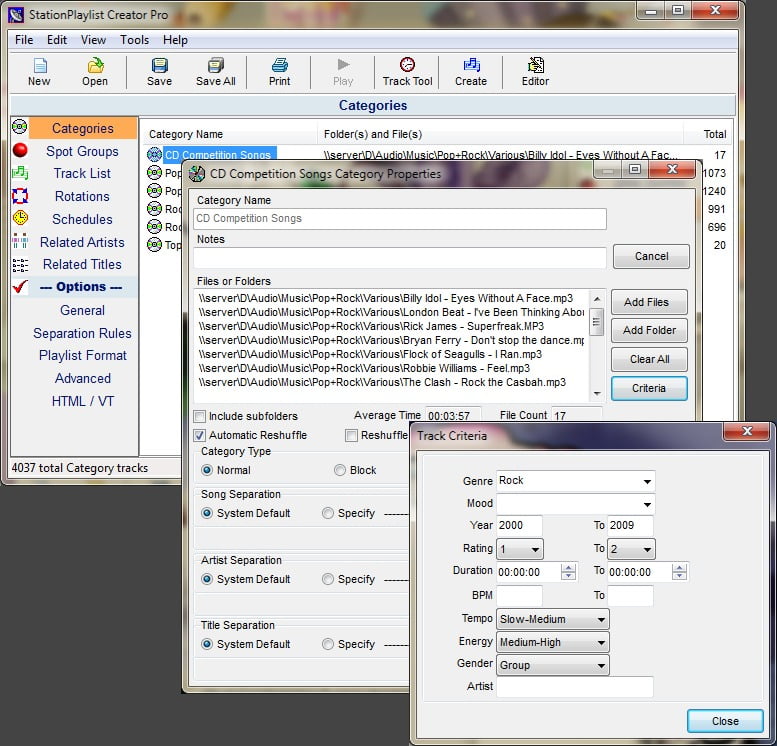Click the Criteria button
Image resolution: width=777 pixels, height=746 pixels.
pos(649,388)
